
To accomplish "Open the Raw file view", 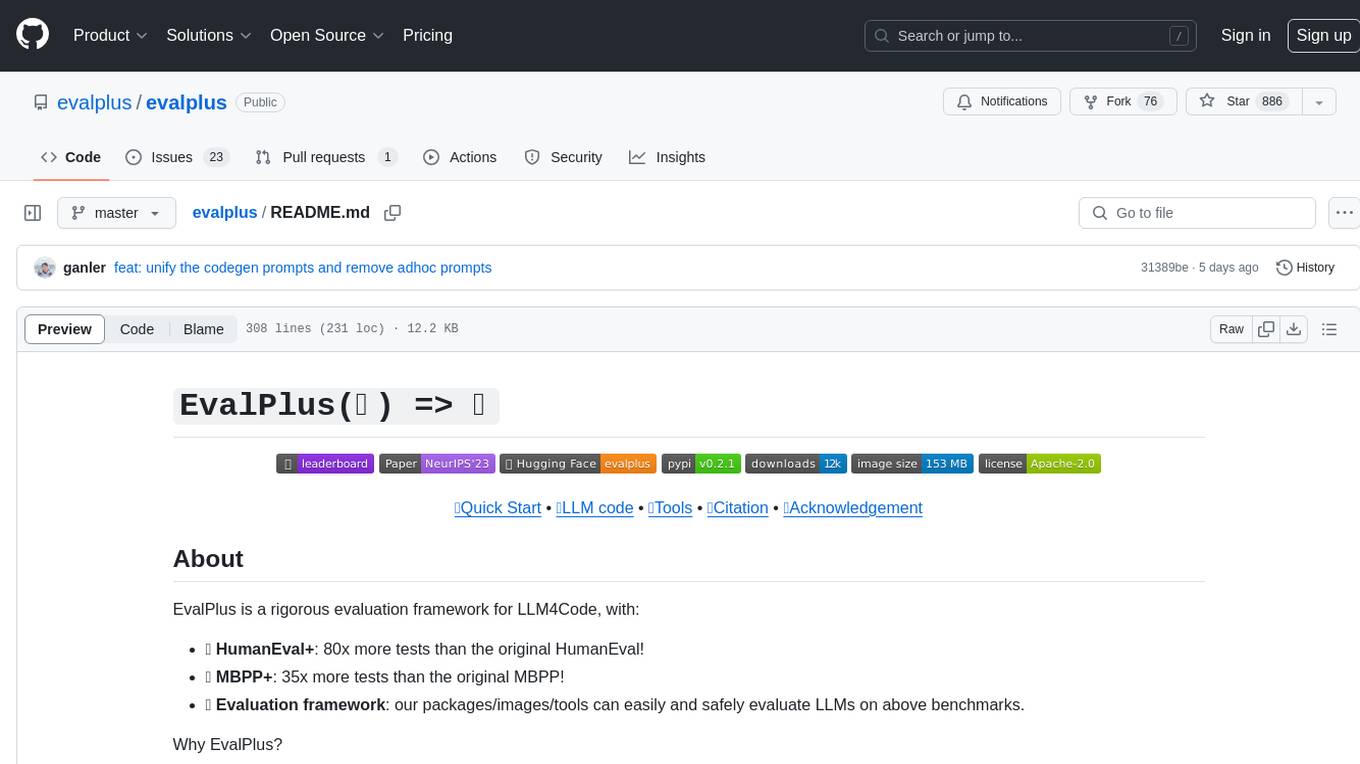I will click(x=1231, y=329).
